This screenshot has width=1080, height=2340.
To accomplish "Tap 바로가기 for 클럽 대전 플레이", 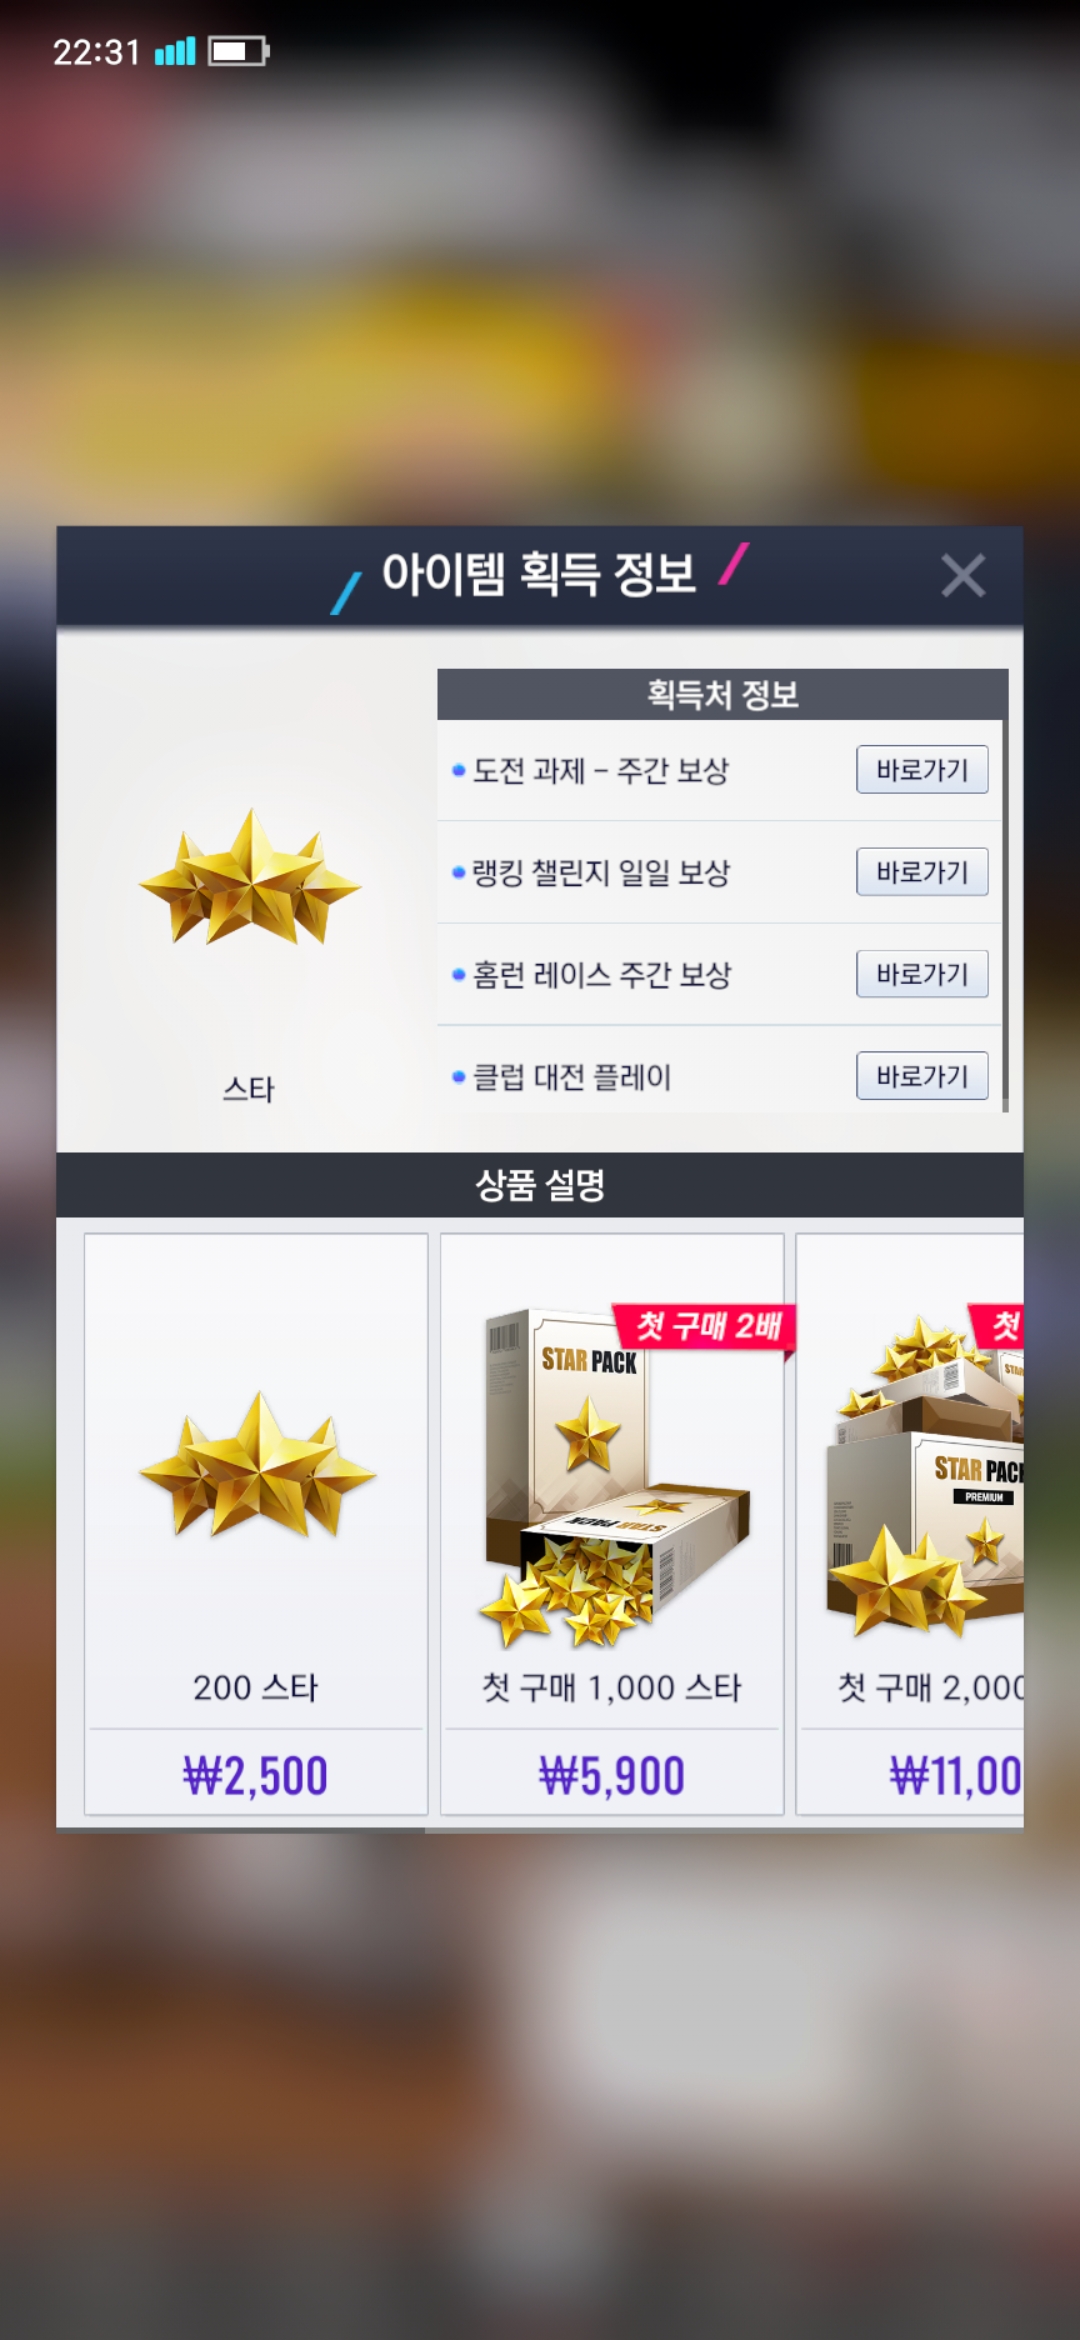I will (922, 1076).
